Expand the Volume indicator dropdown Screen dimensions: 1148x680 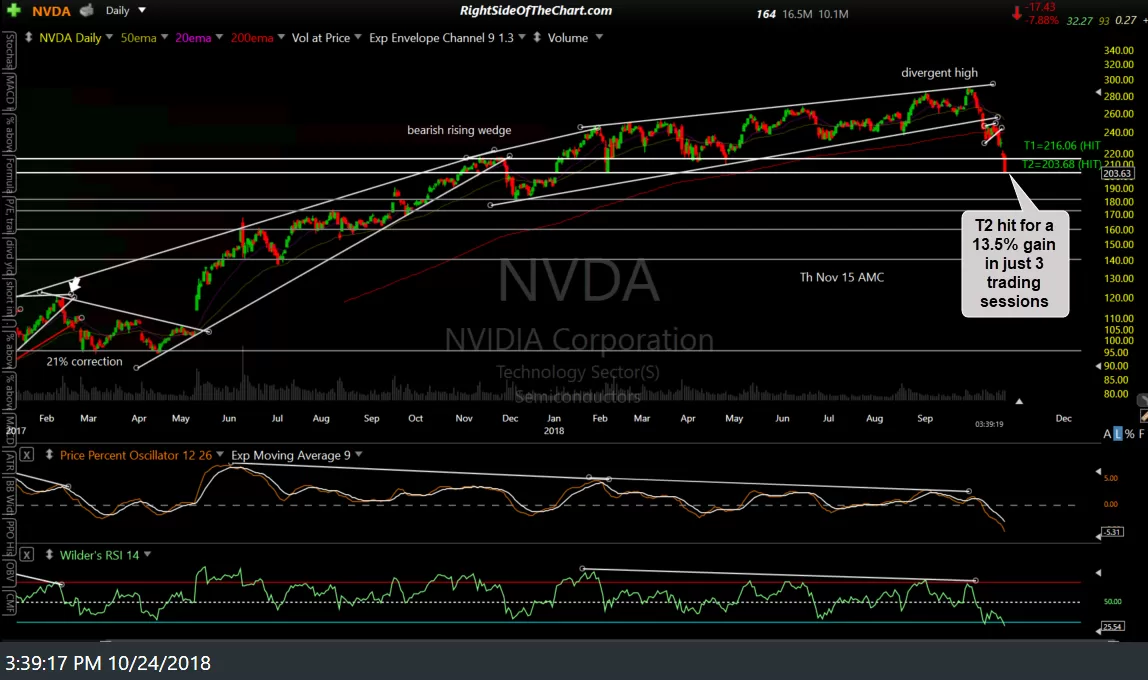599,37
